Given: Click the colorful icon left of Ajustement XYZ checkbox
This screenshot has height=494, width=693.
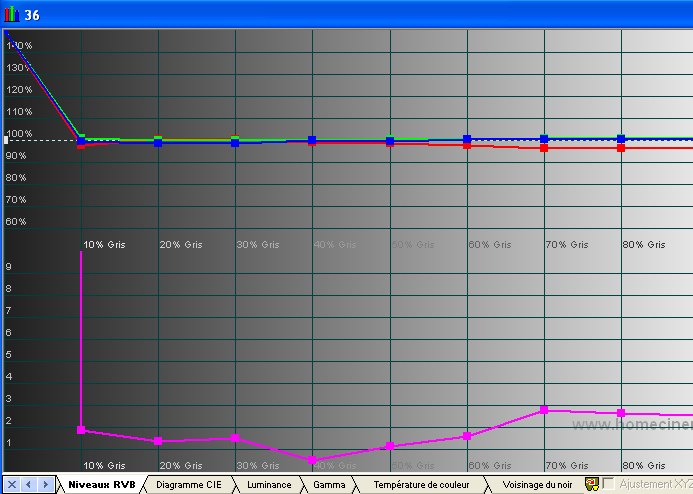Looking at the screenshot, I should pyautogui.click(x=591, y=484).
